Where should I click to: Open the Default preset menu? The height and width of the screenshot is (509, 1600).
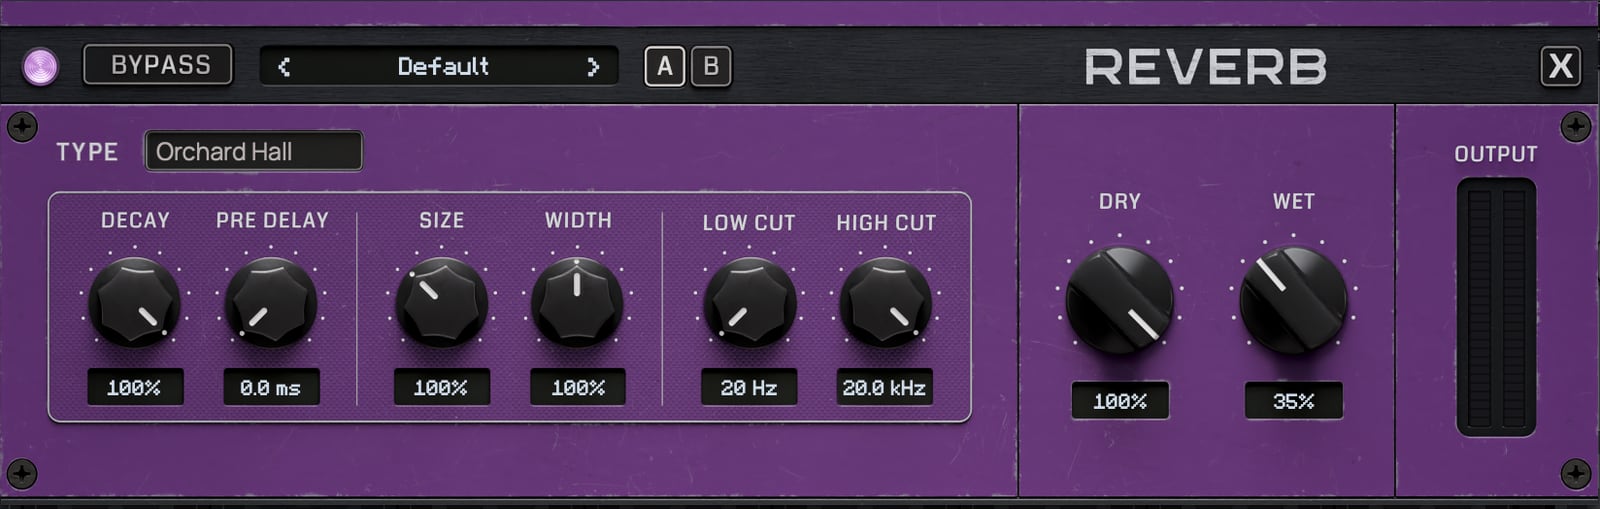coord(442,66)
